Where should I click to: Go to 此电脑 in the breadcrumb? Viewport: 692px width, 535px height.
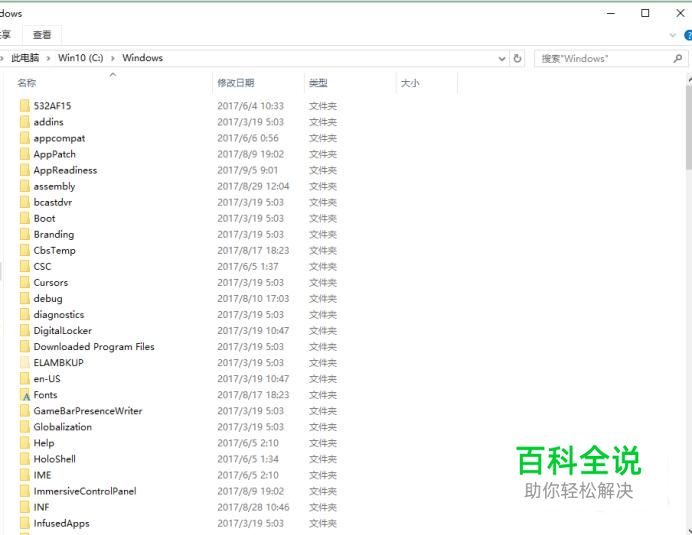pos(25,58)
